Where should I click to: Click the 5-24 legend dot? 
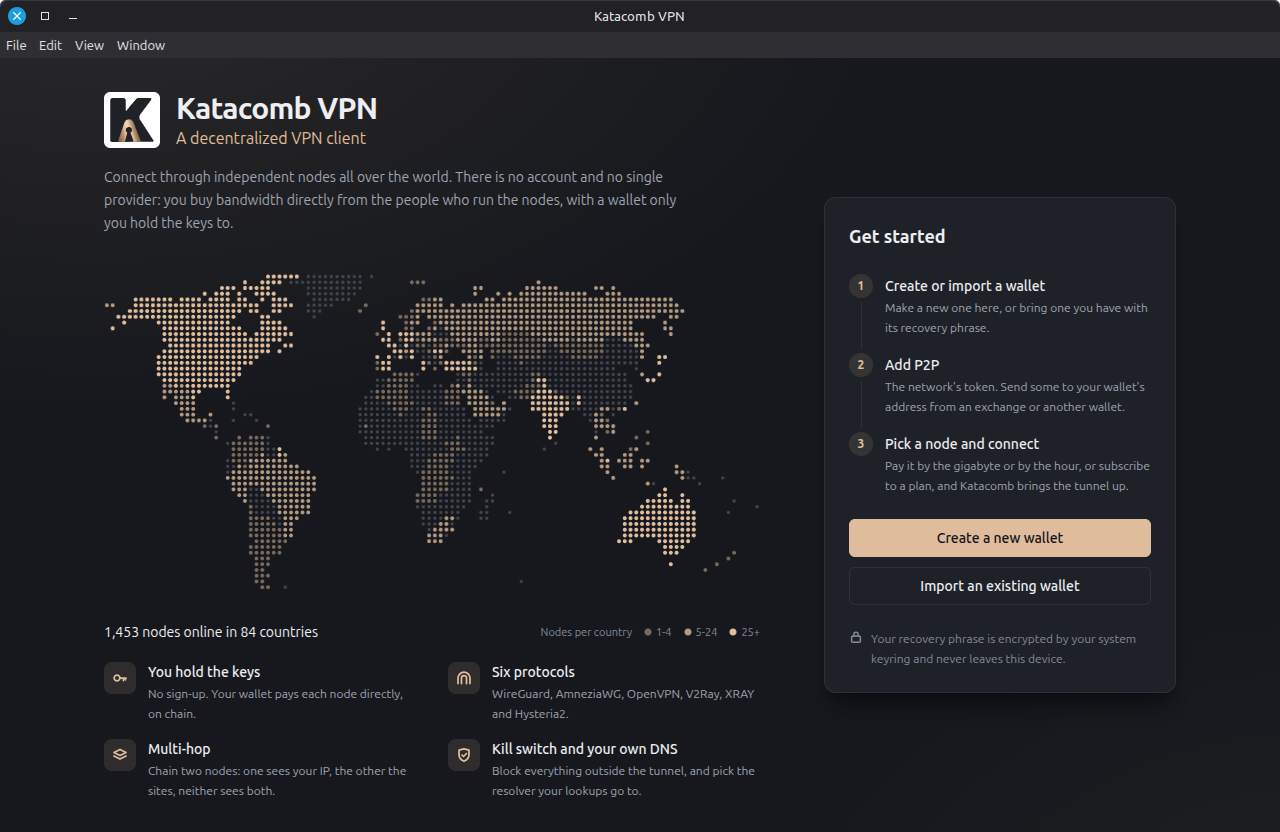coord(688,632)
